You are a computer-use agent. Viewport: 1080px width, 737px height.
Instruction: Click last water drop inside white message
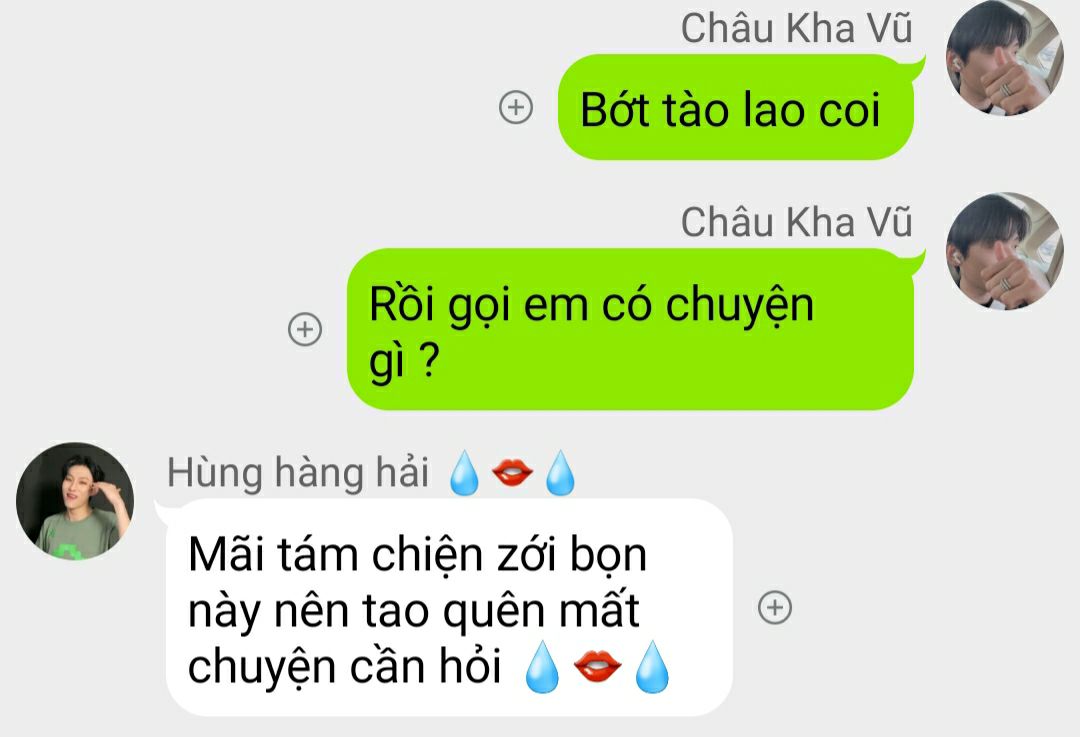(652, 667)
